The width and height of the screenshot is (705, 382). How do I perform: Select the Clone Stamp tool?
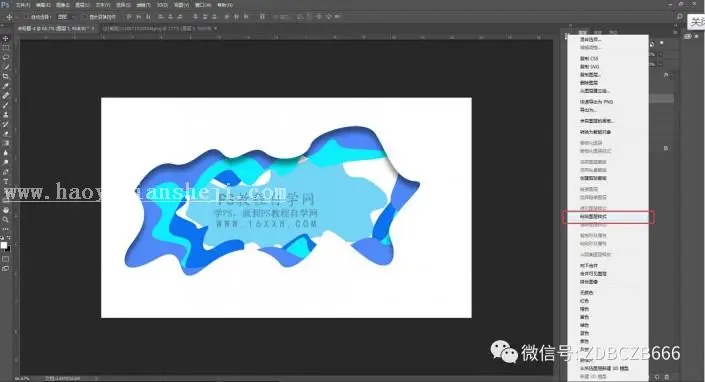pos(5,115)
